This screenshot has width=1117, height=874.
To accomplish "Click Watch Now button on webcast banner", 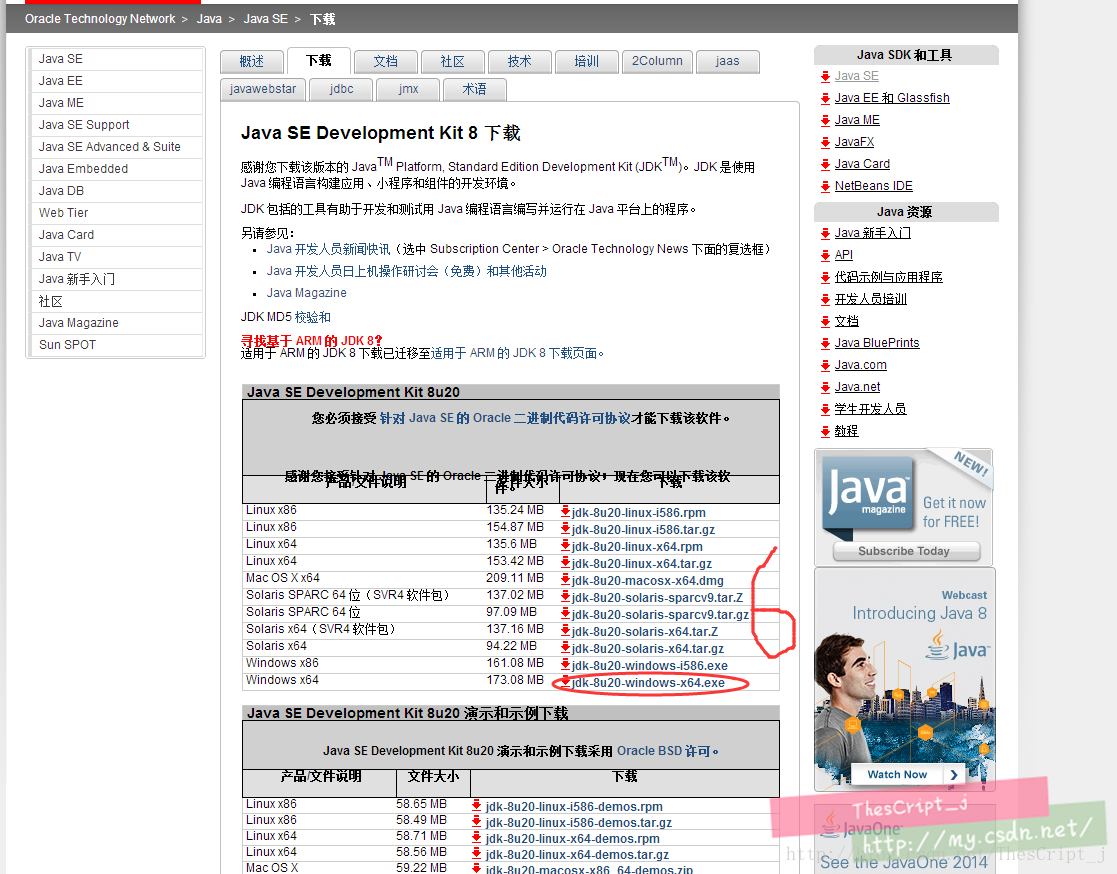I will point(908,774).
